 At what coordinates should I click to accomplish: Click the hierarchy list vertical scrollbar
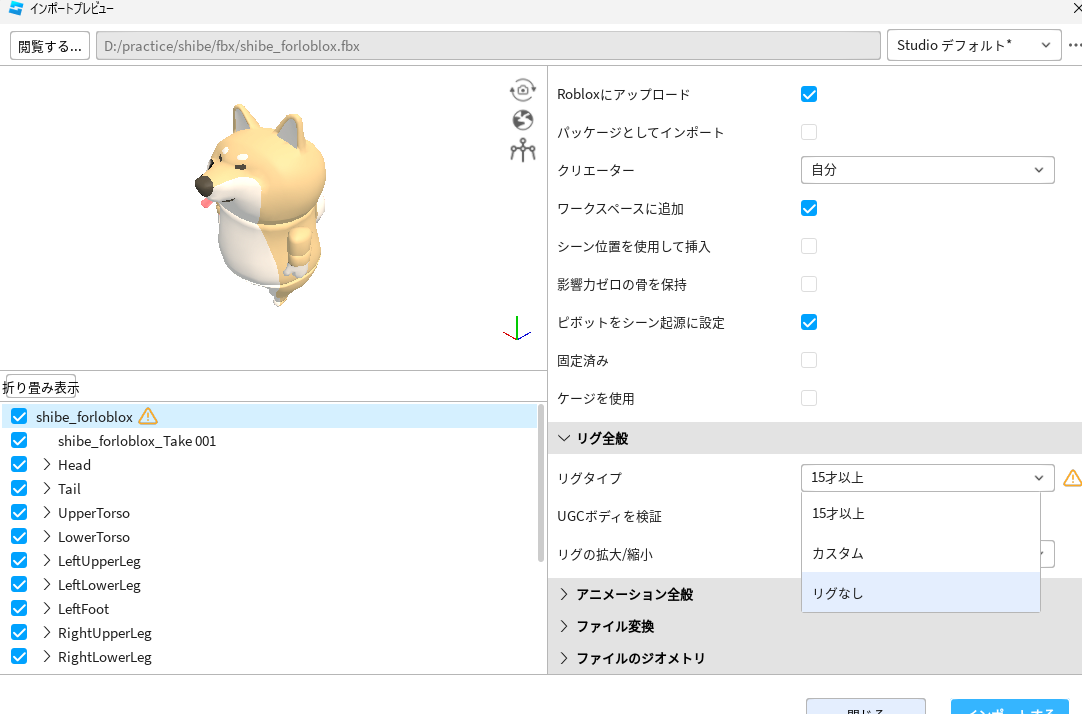542,483
